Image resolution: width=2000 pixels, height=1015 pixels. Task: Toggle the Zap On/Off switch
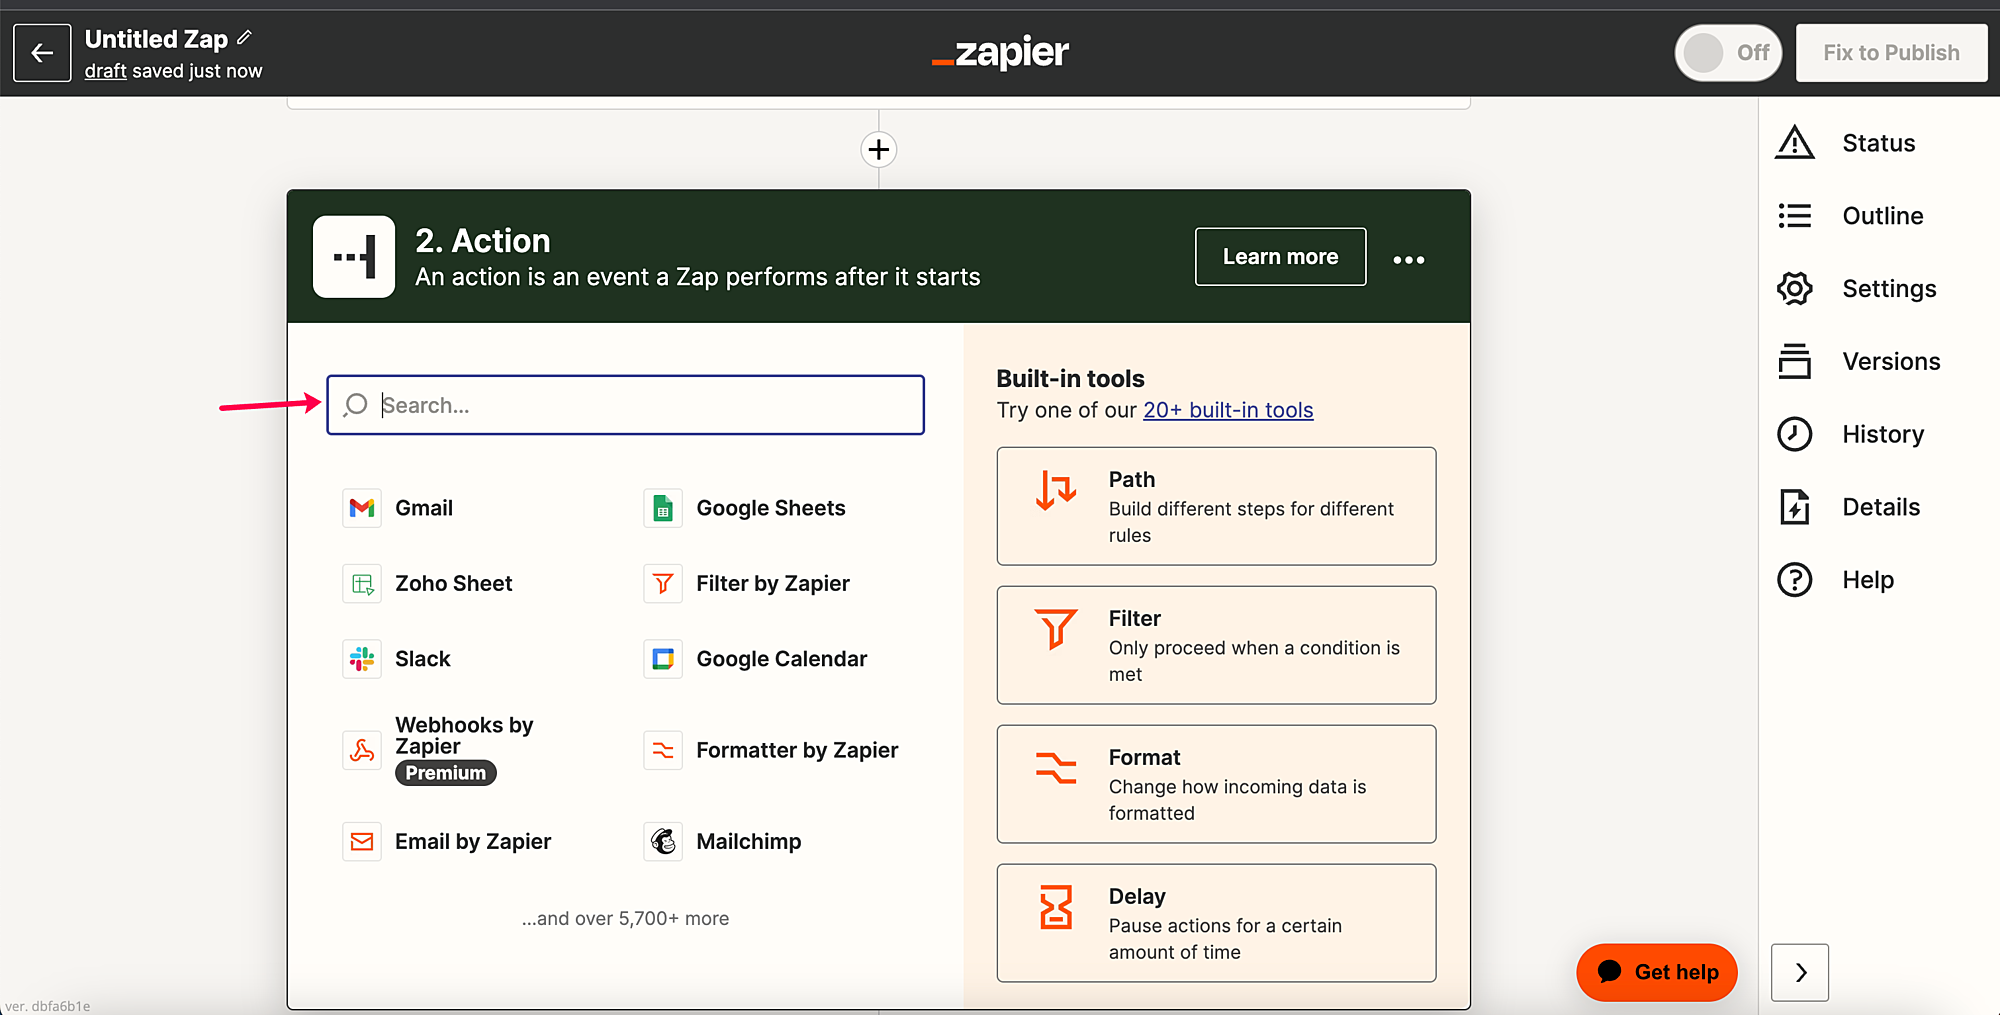(x=1728, y=53)
